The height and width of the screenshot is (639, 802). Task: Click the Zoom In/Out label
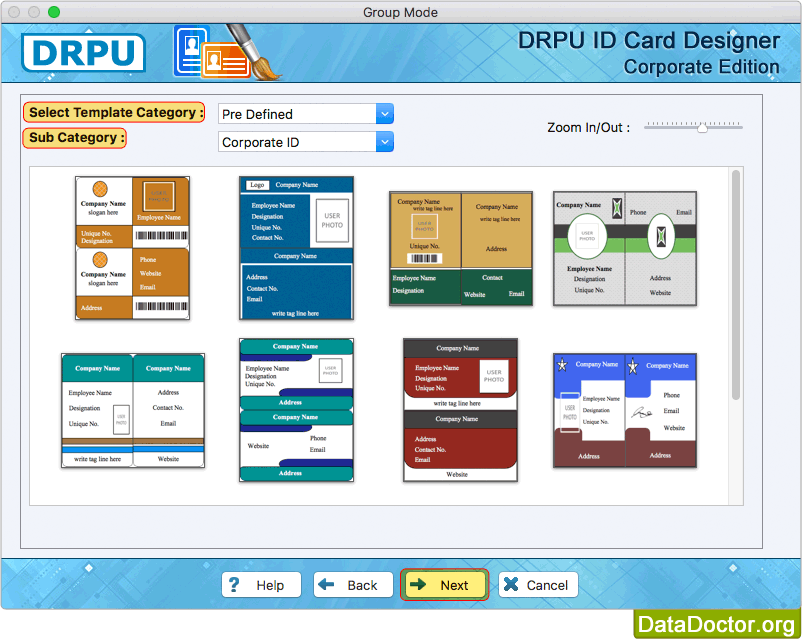588,127
